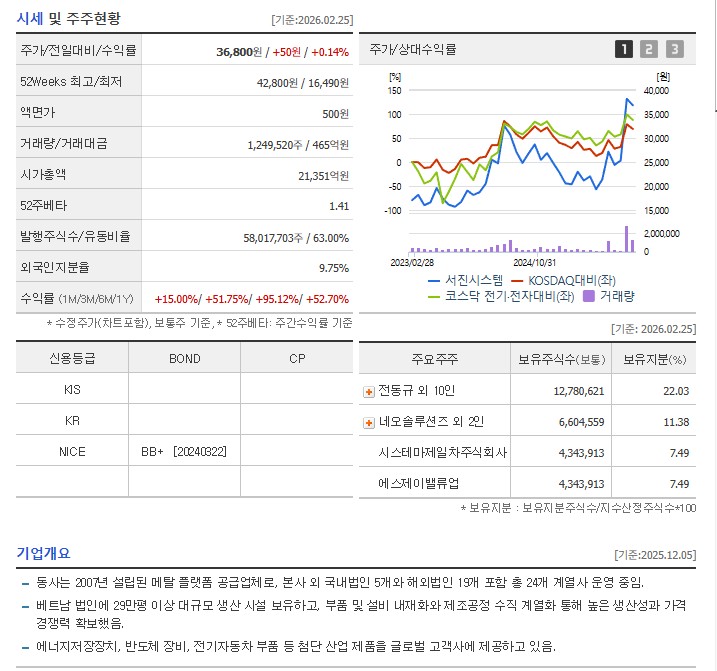Image resolution: width=717 pixels, height=671 pixels.
Task: Expand the 전동규 외 10인 shareholder row
Action: tap(369, 392)
